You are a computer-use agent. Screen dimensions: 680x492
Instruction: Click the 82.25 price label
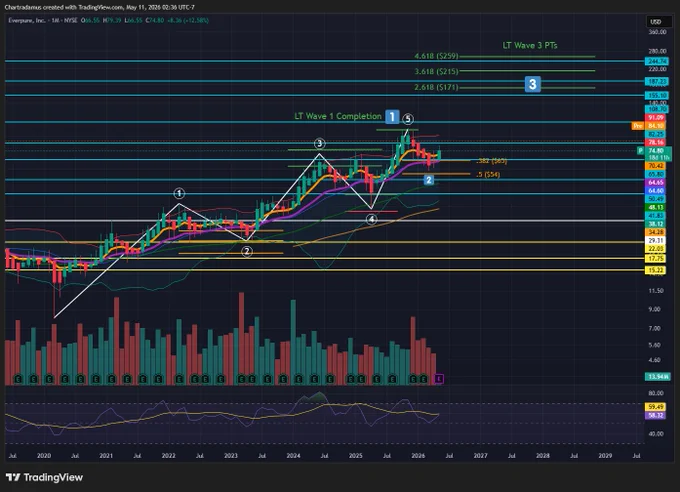[x=656, y=134]
